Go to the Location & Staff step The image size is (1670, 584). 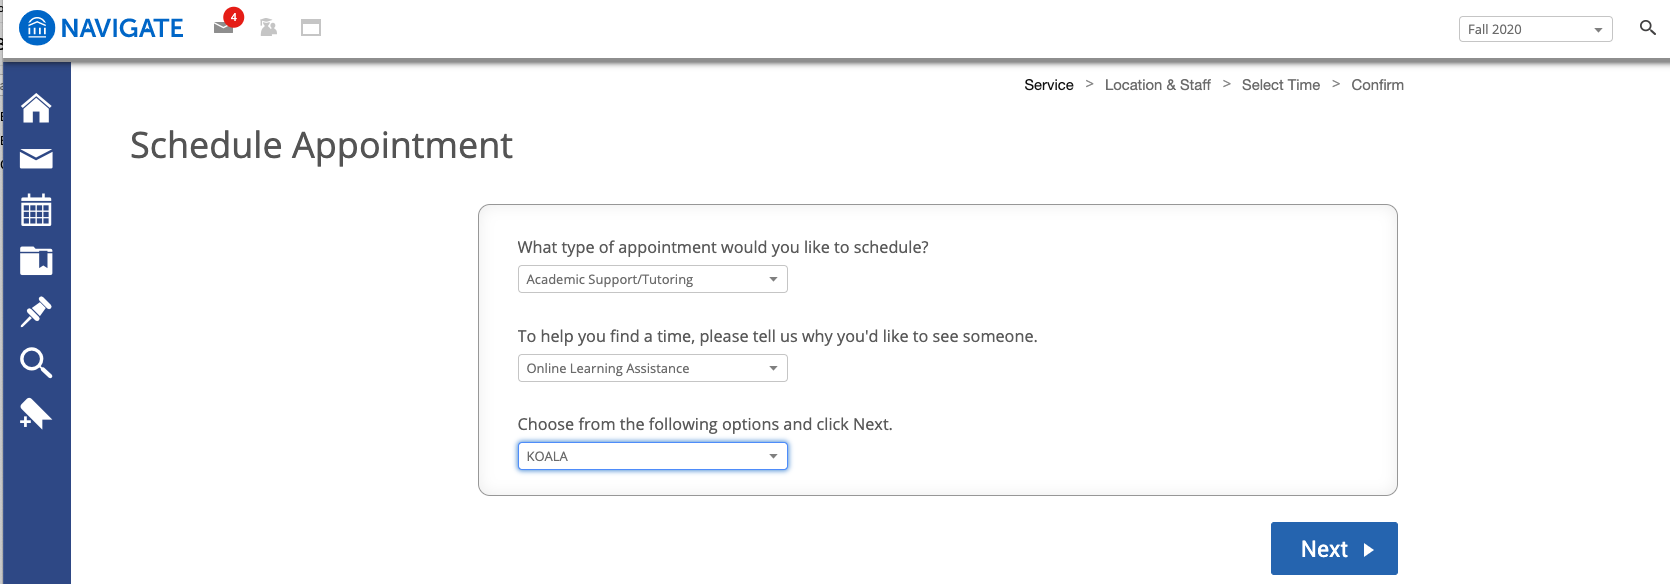click(1157, 85)
